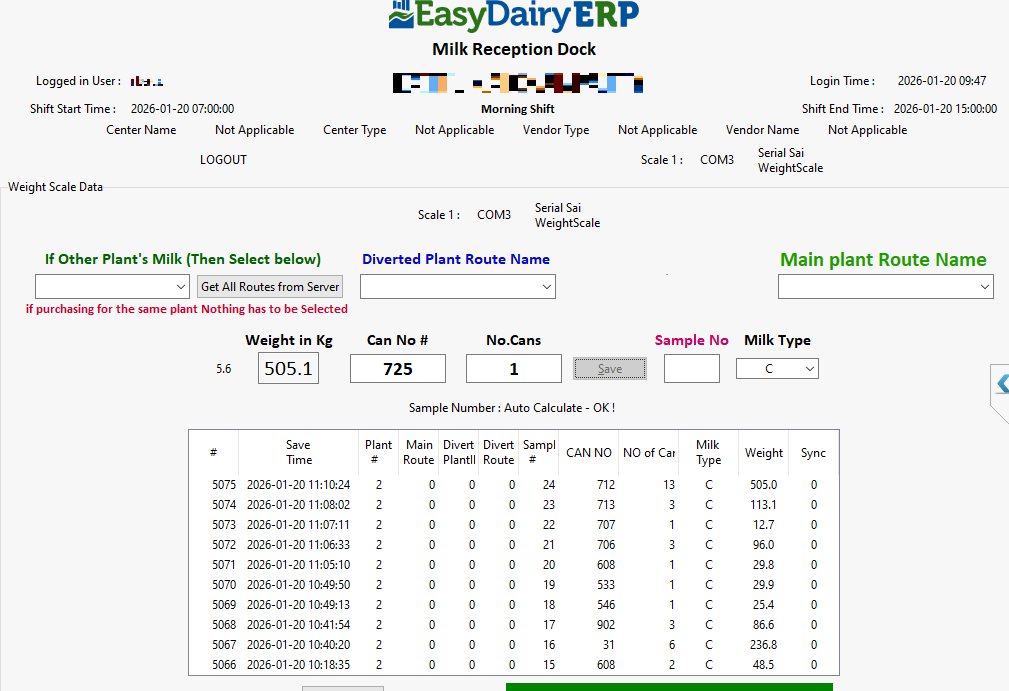Click the green button at the bottom
The image size is (1009, 691).
point(668,687)
